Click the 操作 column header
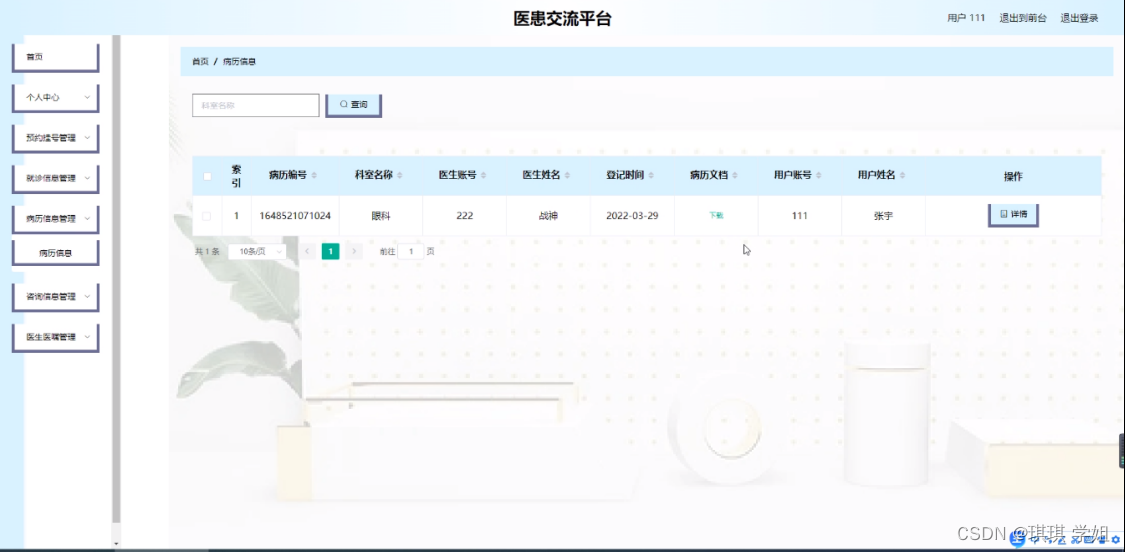The height and width of the screenshot is (552, 1125). point(1013,177)
